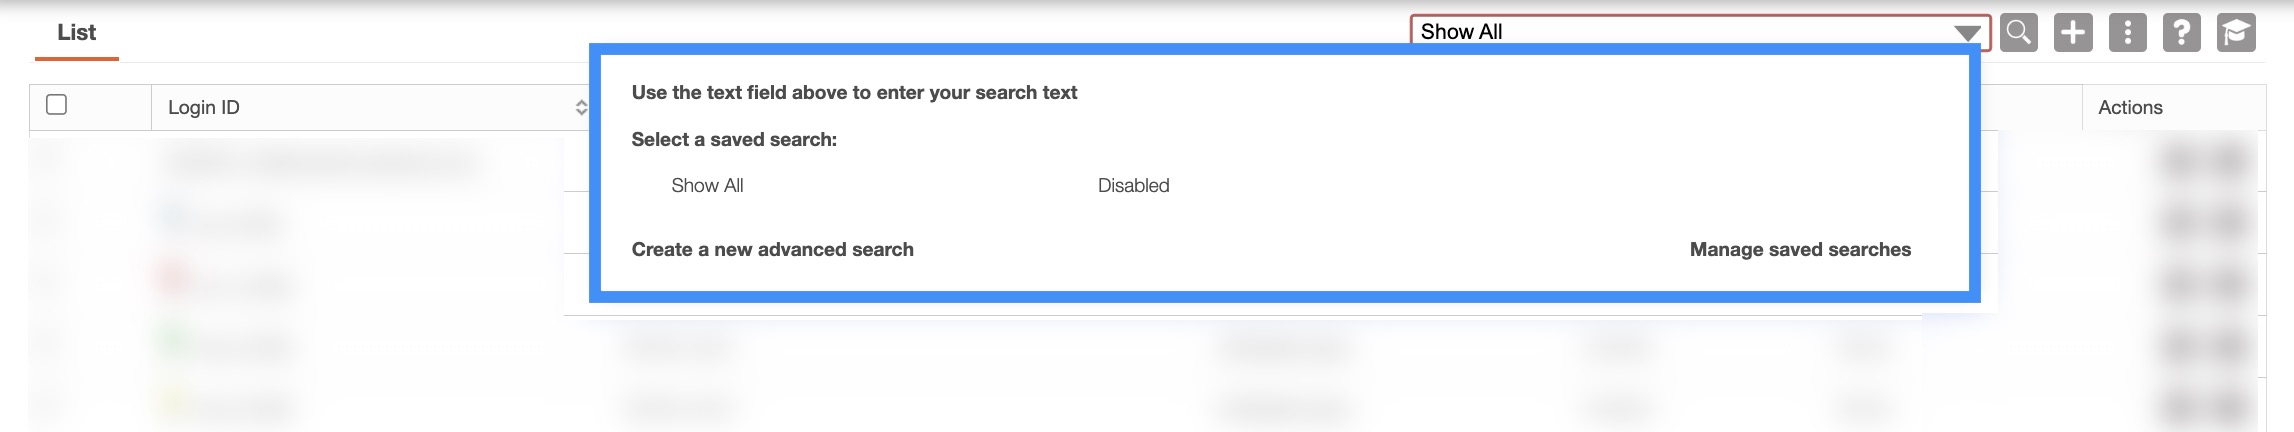Open Manage saved searches
Image resolution: width=2294 pixels, height=432 pixels.
click(1800, 250)
